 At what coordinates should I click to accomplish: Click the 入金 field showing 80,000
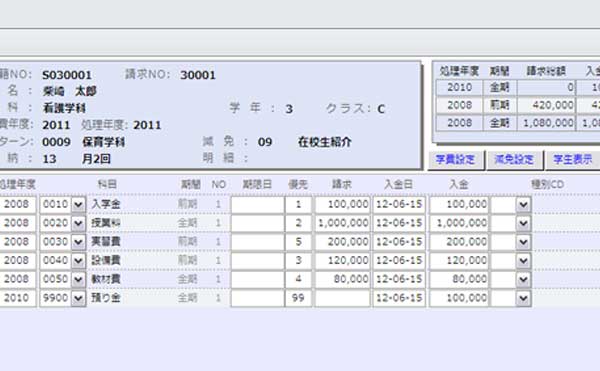[x=459, y=279]
